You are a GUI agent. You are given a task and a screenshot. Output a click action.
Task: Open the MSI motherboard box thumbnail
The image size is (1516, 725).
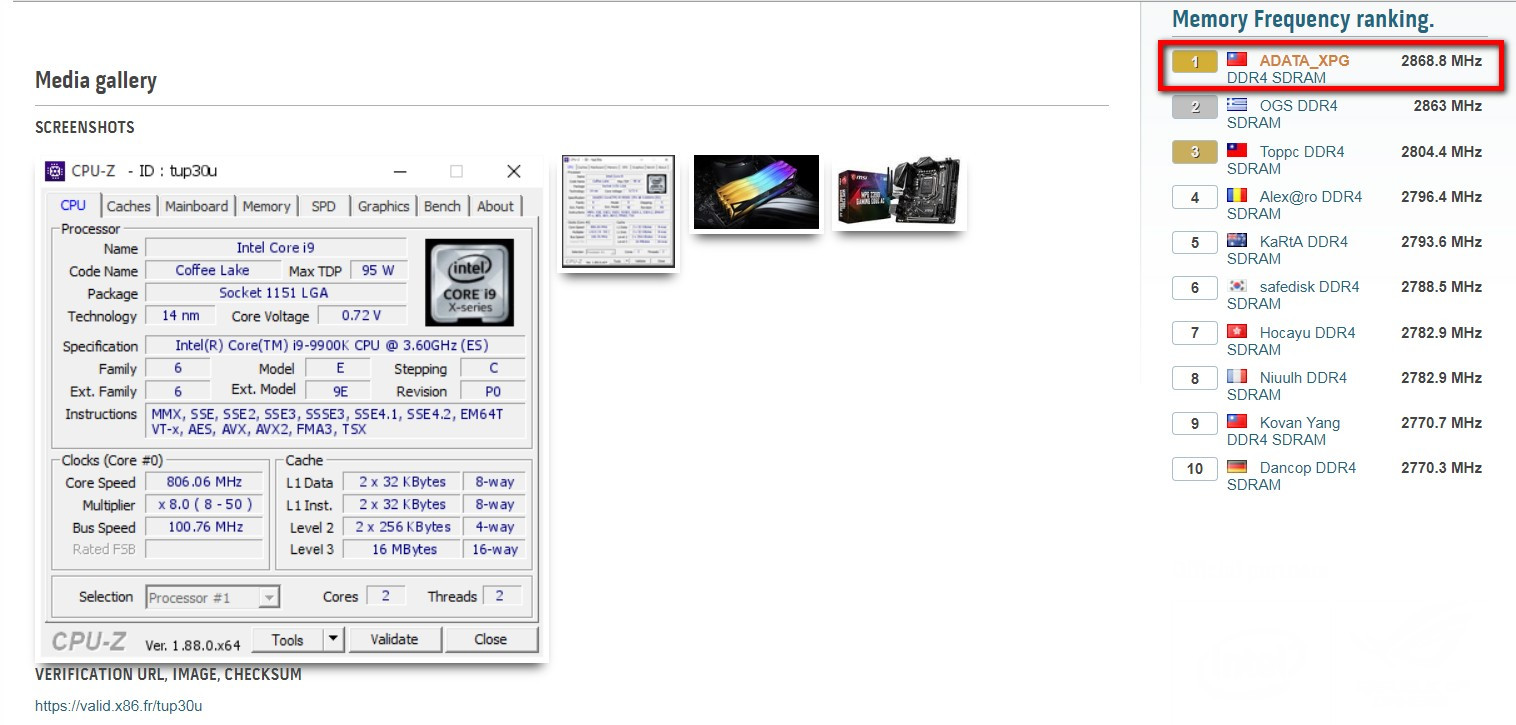[x=899, y=192]
